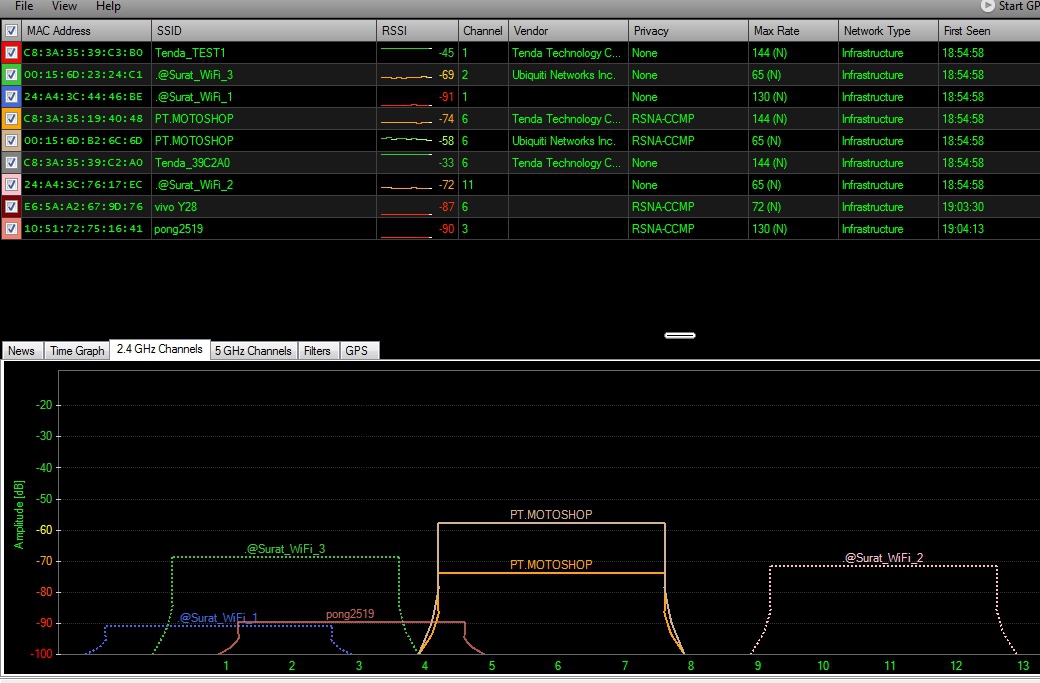1040x683 pixels.
Task: Sort by SSID column header
Action: click(264, 31)
